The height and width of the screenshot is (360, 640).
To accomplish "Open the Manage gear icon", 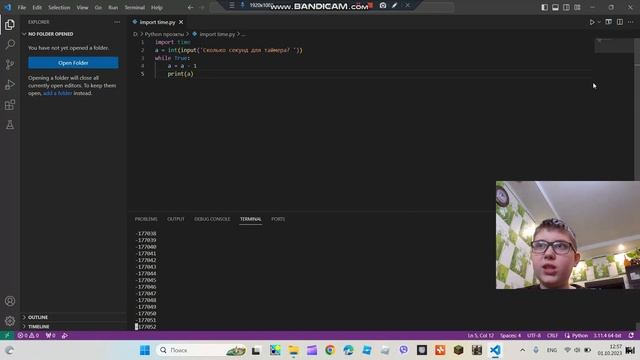I will pyautogui.click(x=10, y=321).
